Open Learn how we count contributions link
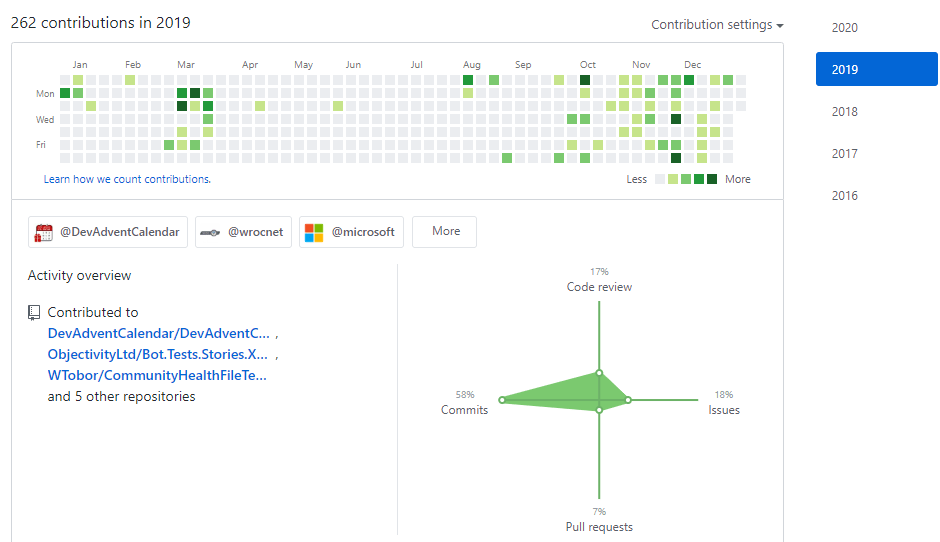The width and height of the screenshot is (940, 542). 127,180
